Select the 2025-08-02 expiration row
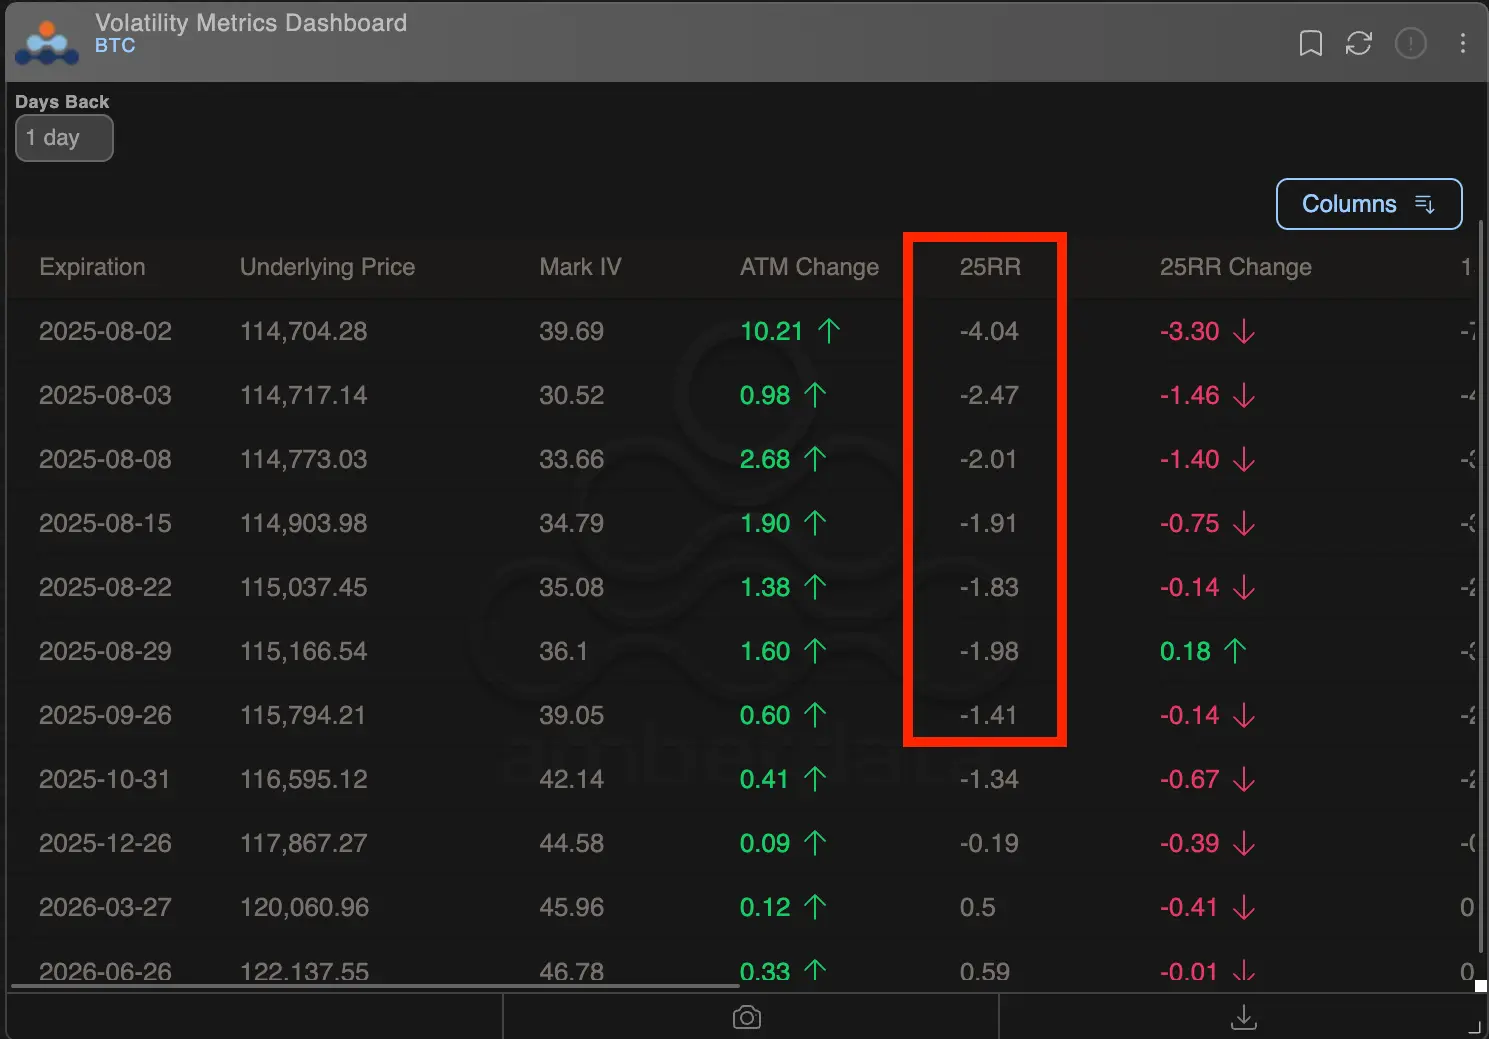This screenshot has height=1039, width=1489. 400,331
